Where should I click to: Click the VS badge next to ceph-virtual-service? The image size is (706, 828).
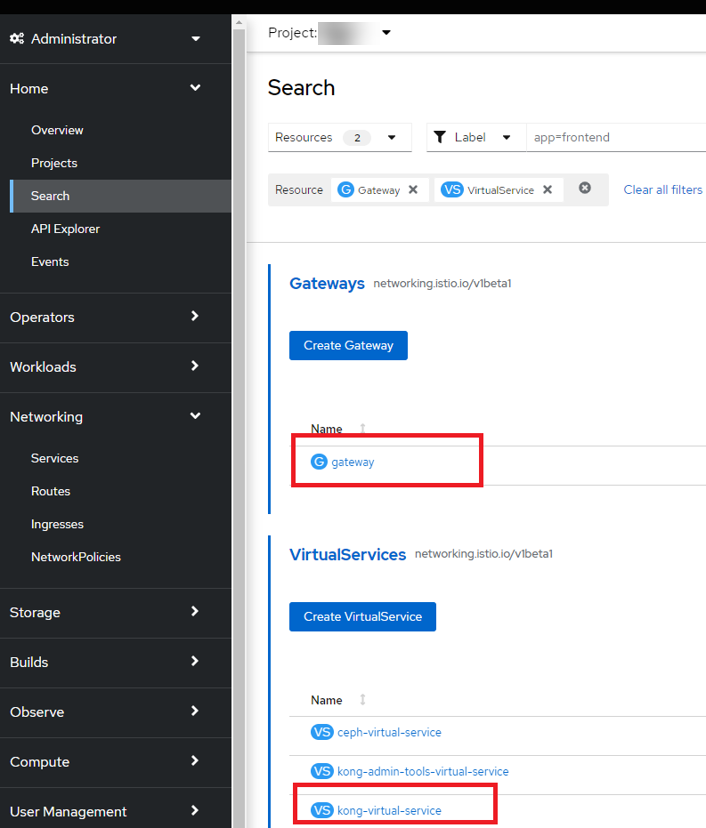pyautogui.click(x=322, y=732)
